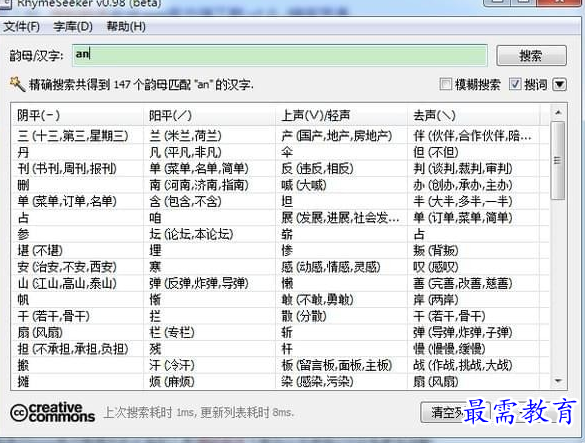Open the 字库(D) menu
This screenshot has width=585, height=443.
point(73,26)
